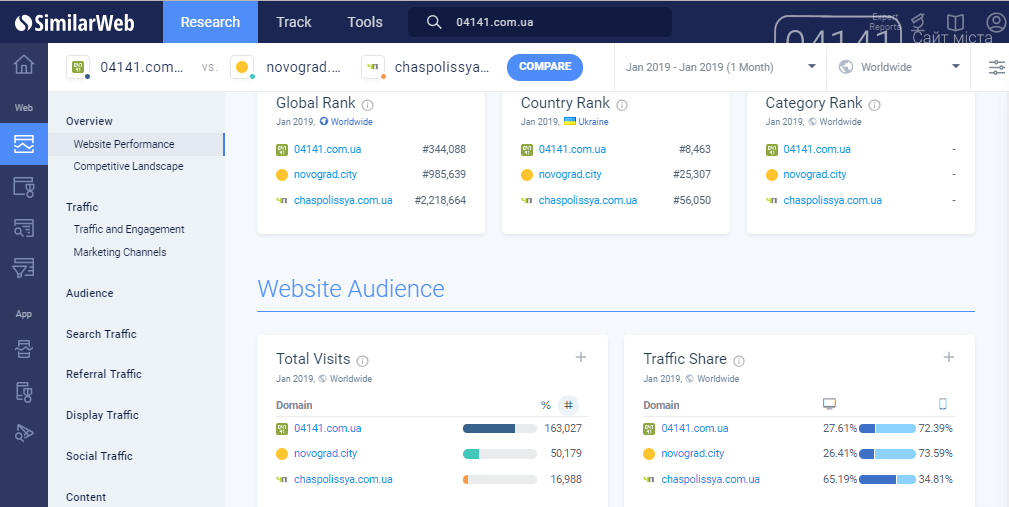Open Search Traffic section
The width and height of the screenshot is (1009, 507).
click(101, 334)
